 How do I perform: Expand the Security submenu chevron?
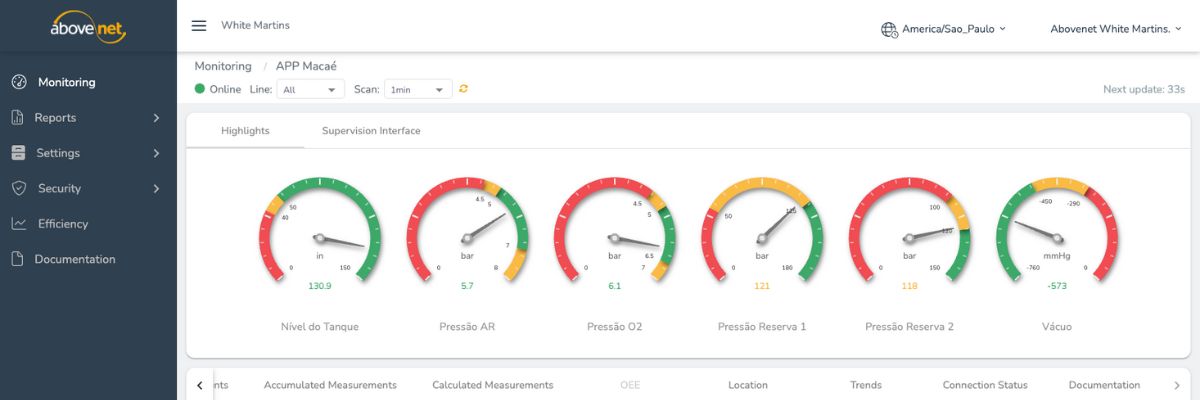pos(156,188)
